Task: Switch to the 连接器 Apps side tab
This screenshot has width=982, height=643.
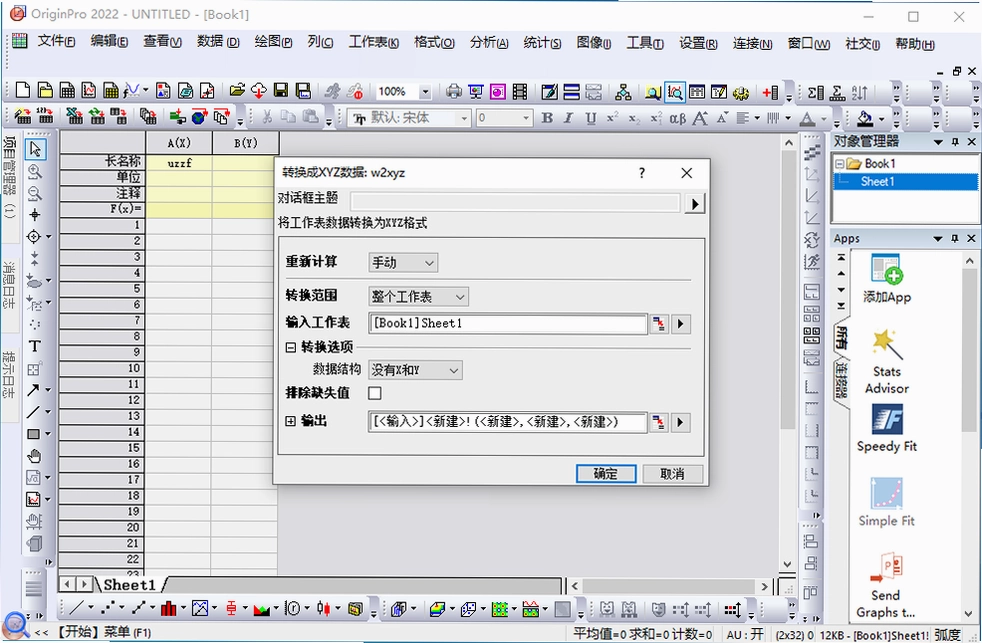Action: pos(840,379)
